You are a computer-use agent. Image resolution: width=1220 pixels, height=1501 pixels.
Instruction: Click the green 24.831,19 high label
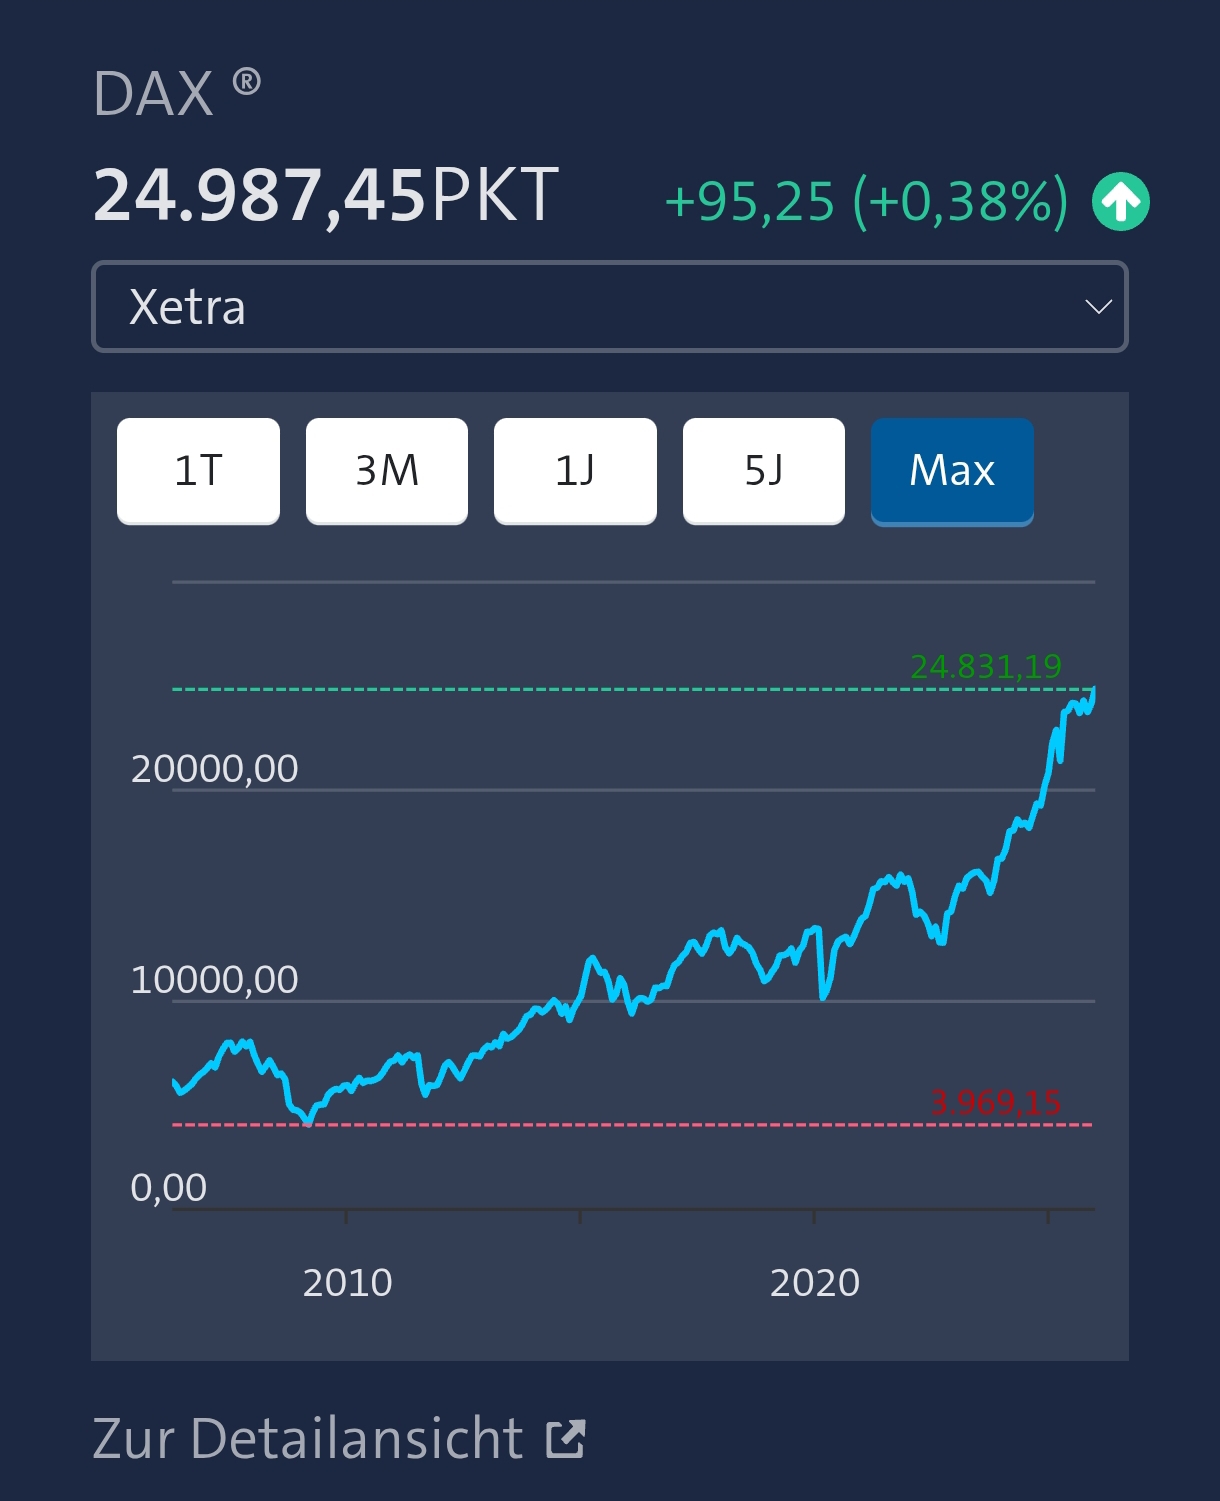[x=985, y=666]
